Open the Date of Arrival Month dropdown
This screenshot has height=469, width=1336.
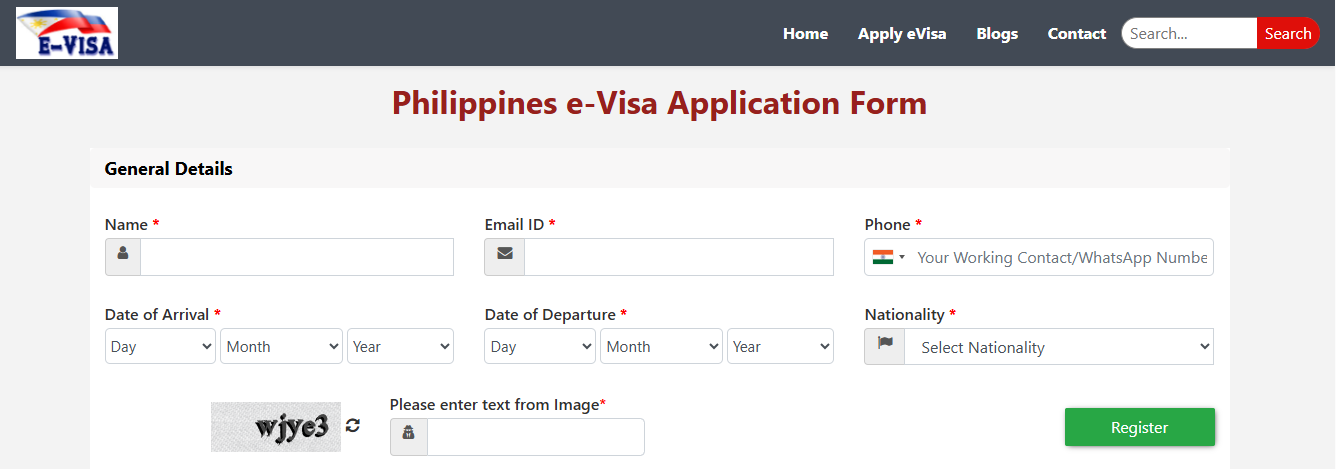click(x=281, y=347)
